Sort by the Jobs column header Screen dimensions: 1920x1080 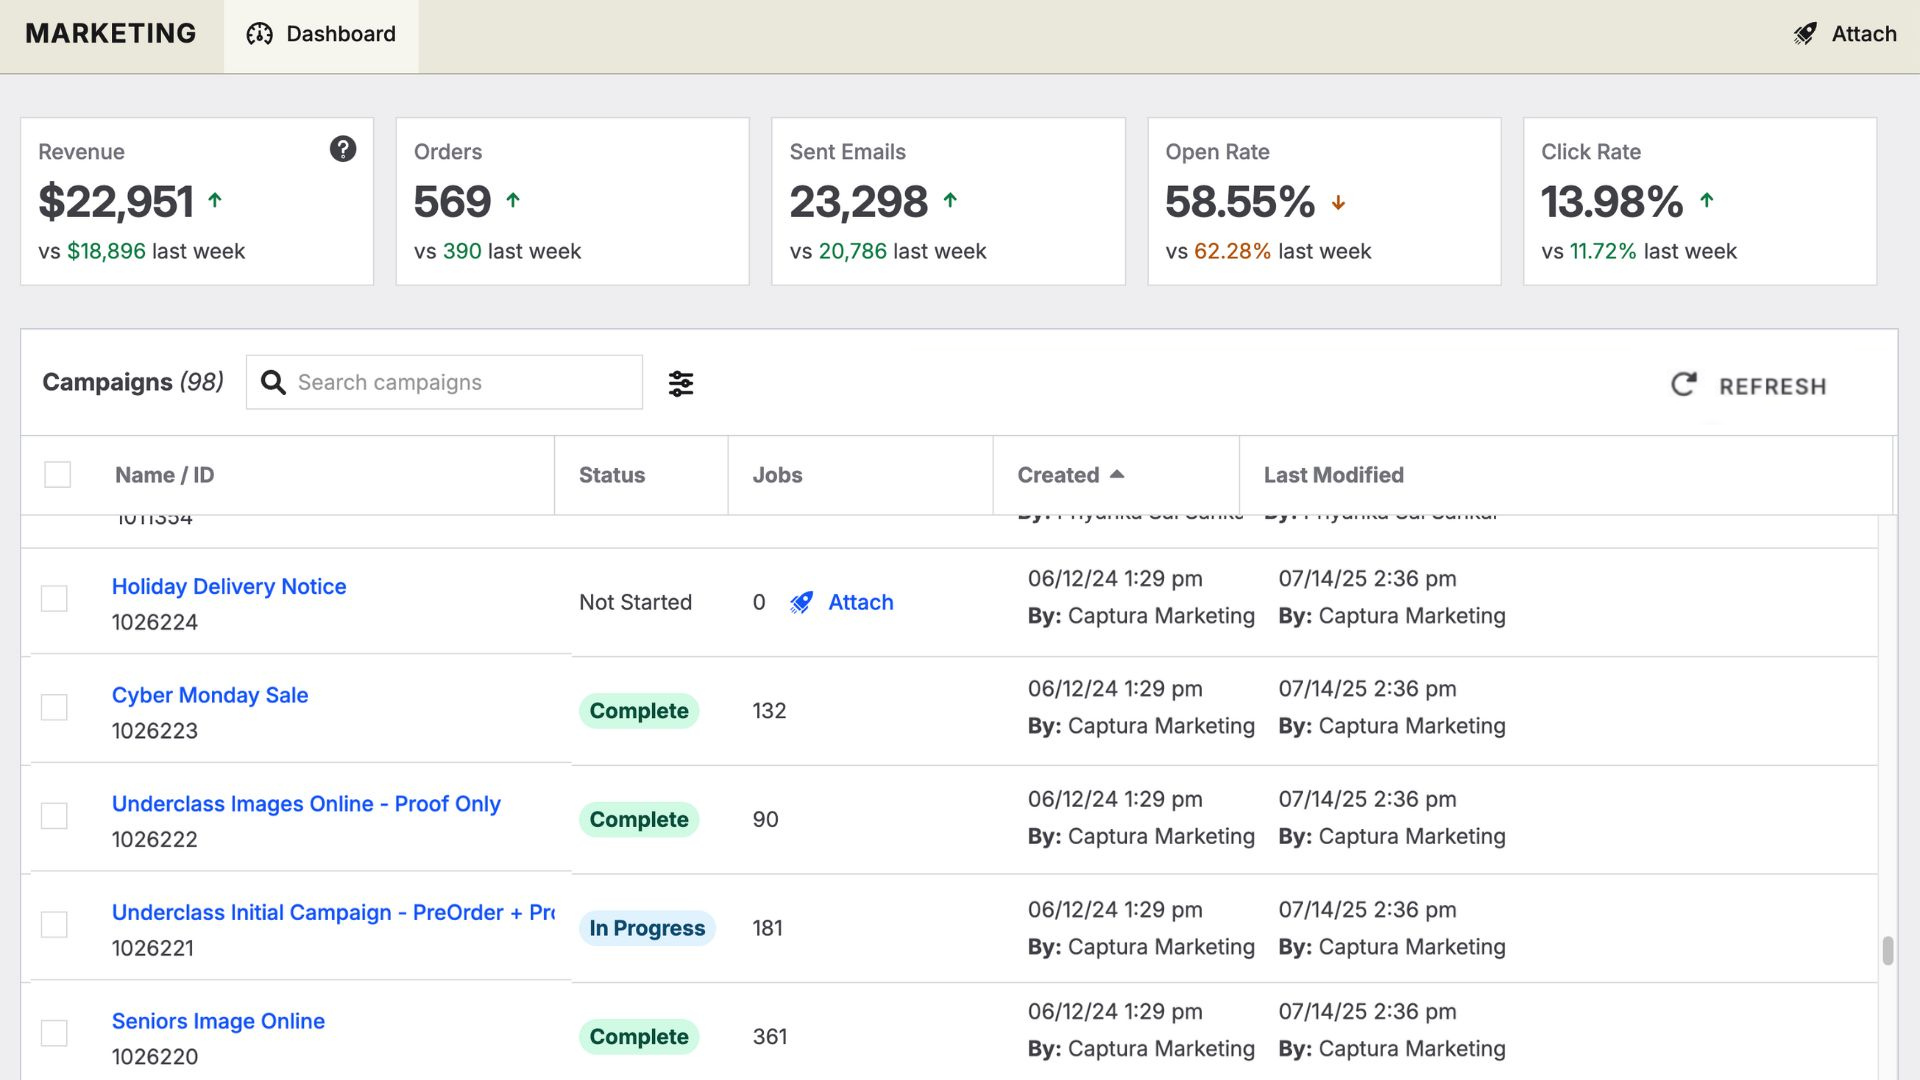[777, 475]
